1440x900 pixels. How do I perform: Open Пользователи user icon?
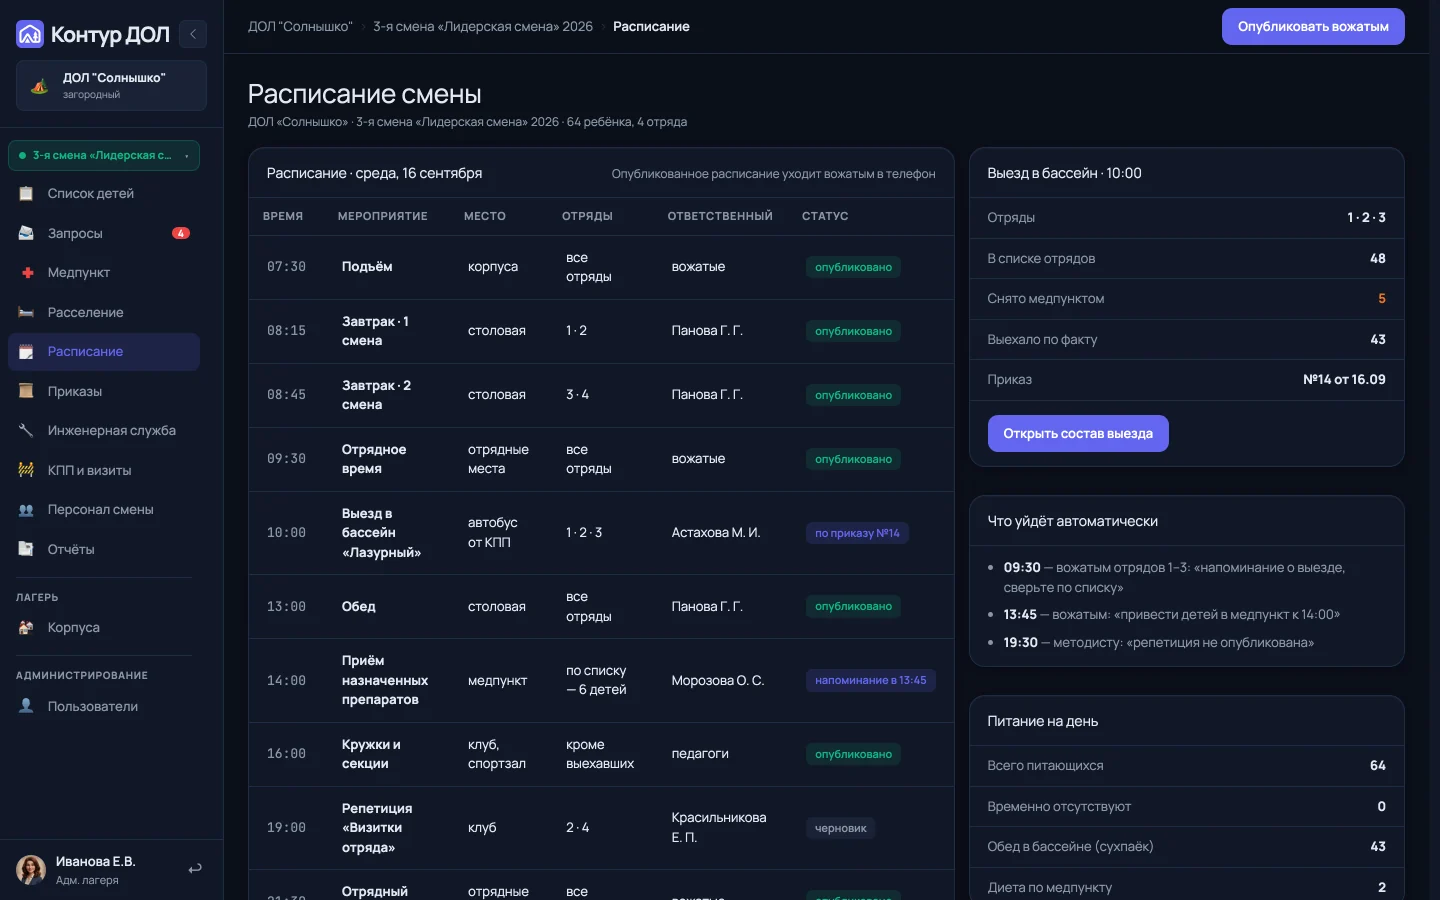point(26,706)
